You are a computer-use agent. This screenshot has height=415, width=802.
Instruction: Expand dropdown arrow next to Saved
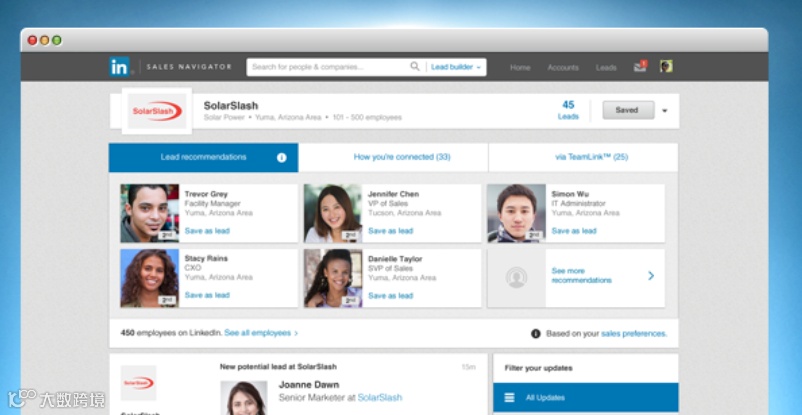(664, 111)
